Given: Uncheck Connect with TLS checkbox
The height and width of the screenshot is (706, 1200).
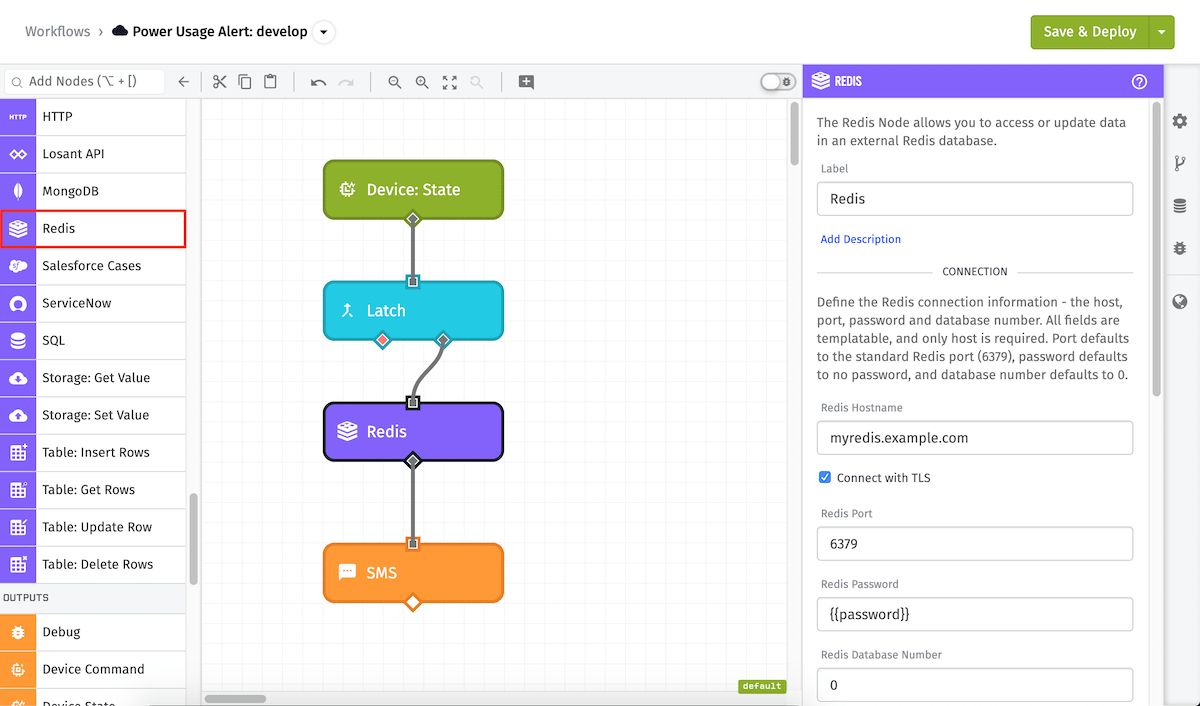Looking at the screenshot, I should 825,477.
